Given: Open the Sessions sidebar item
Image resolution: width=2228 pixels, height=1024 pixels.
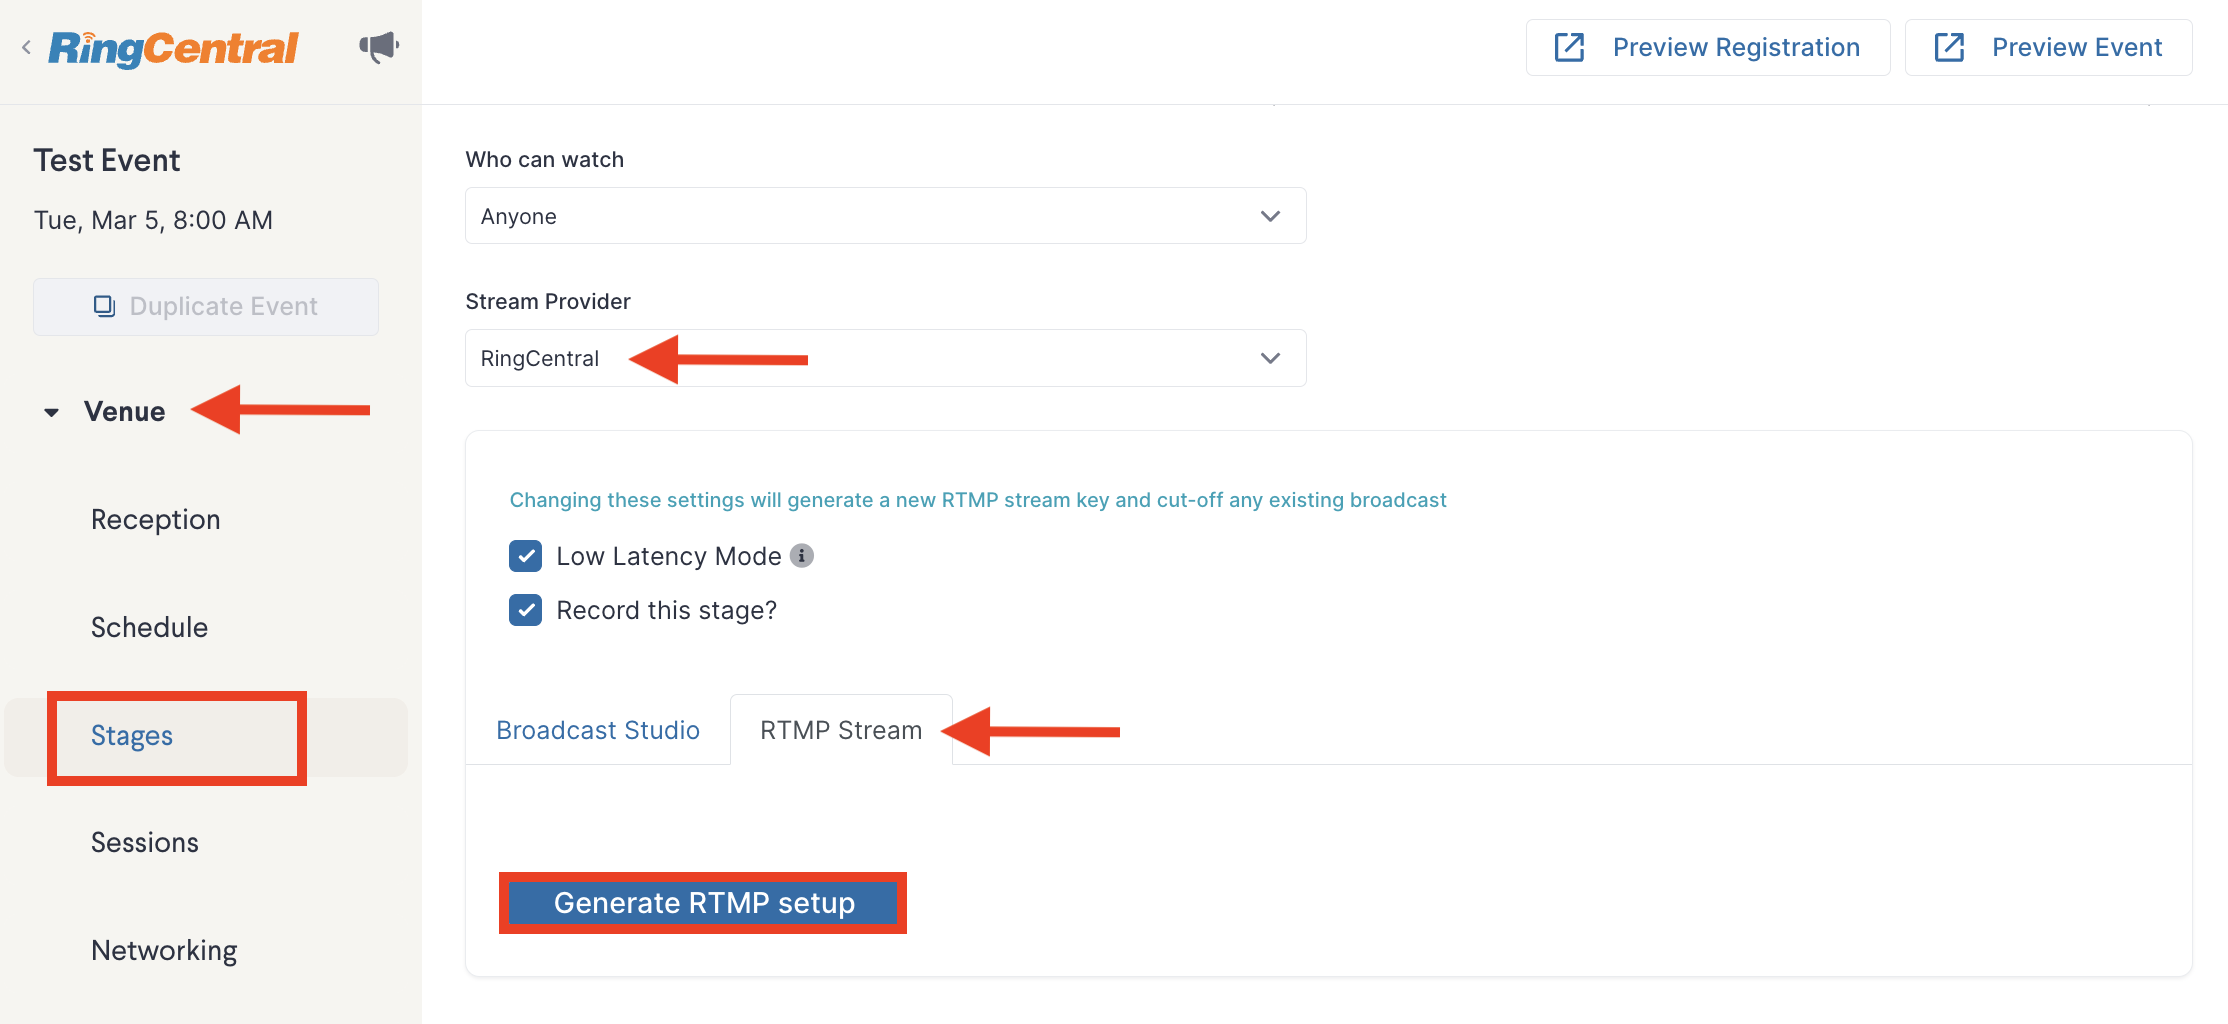Looking at the screenshot, I should pyautogui.click(x=145, y=842).
